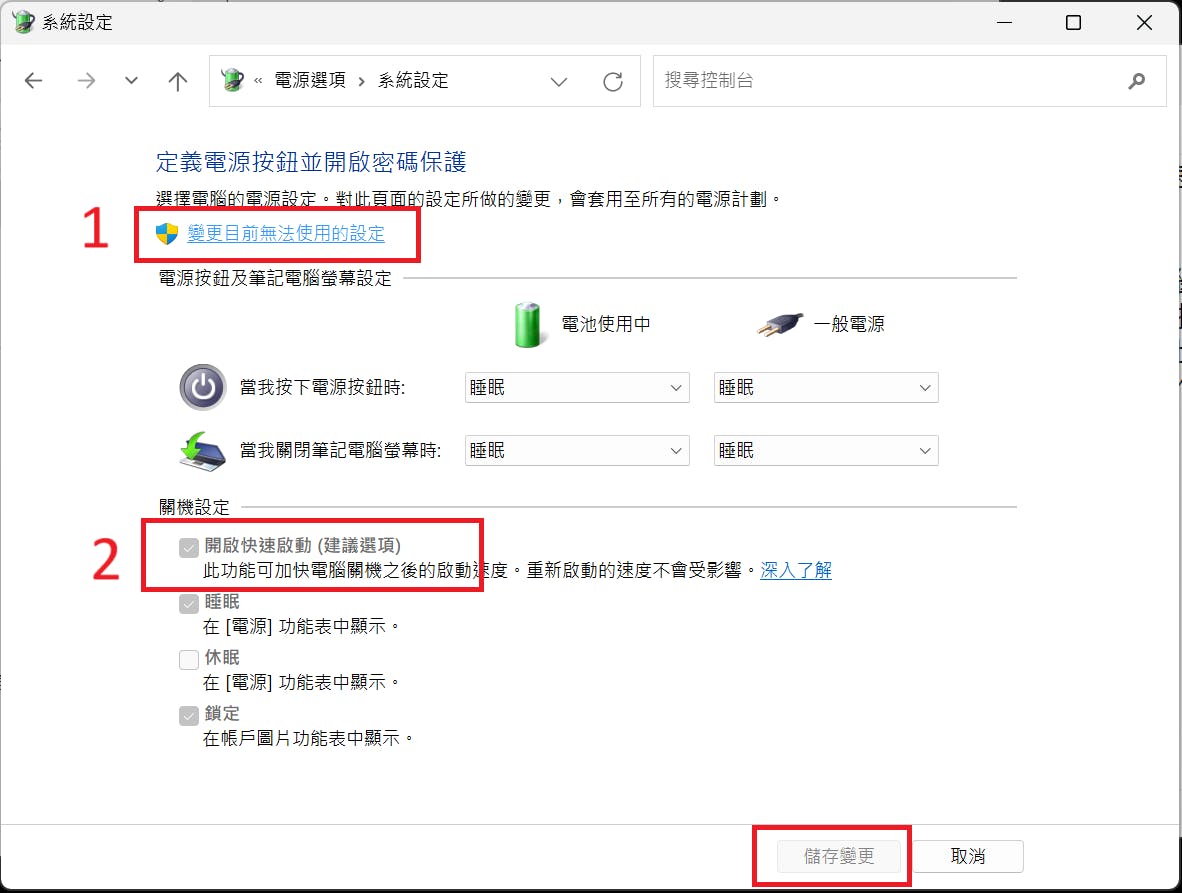1182x893 pixels.
Task: Click the power plug icon
Action: (x=780, y=325)
